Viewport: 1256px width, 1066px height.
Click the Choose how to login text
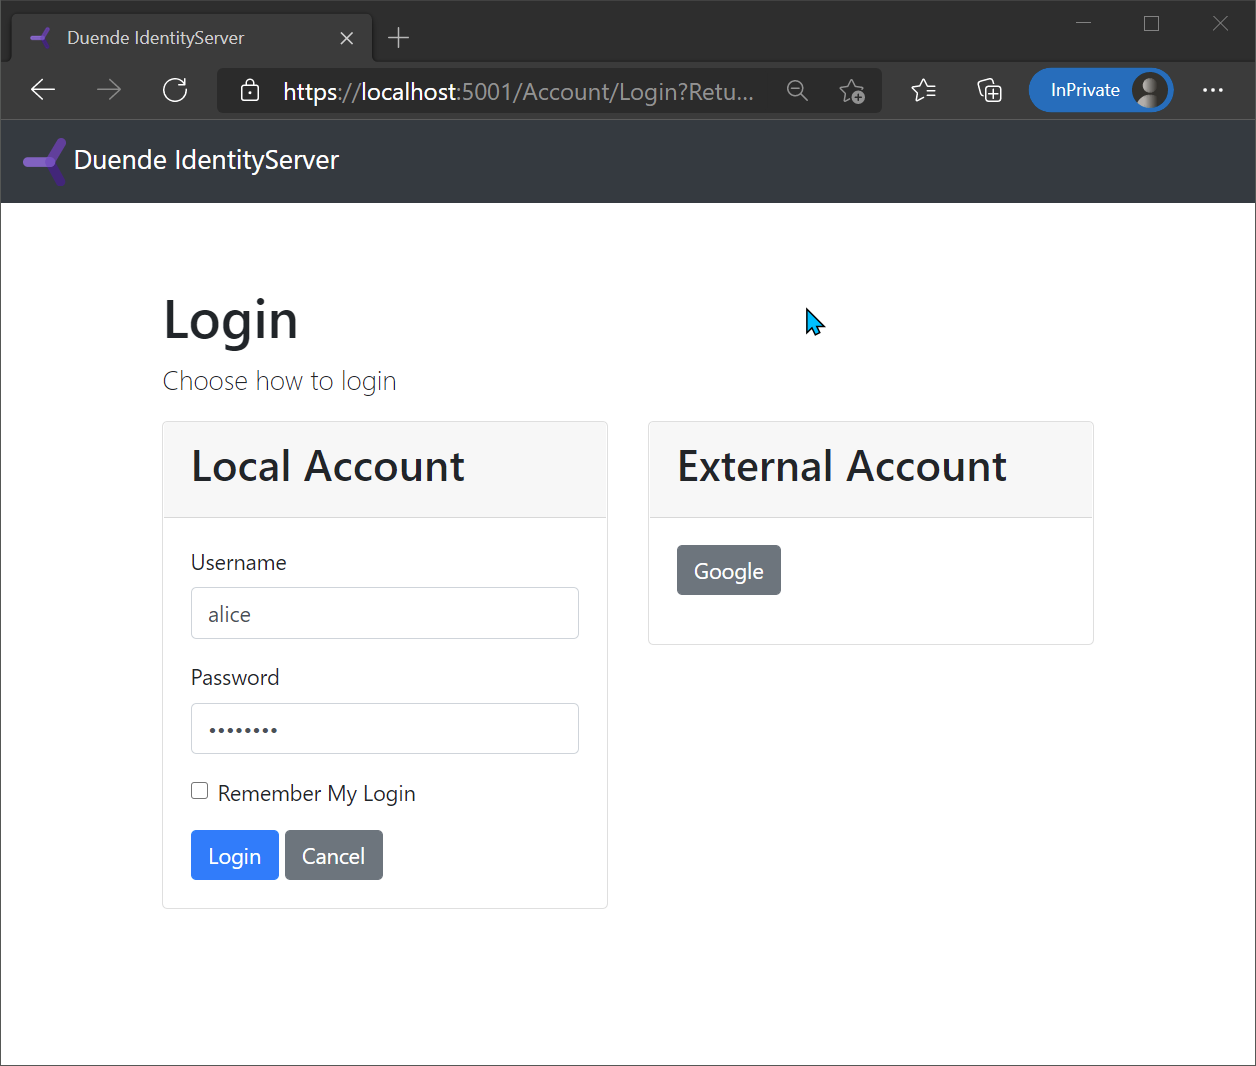coord(280,381)
